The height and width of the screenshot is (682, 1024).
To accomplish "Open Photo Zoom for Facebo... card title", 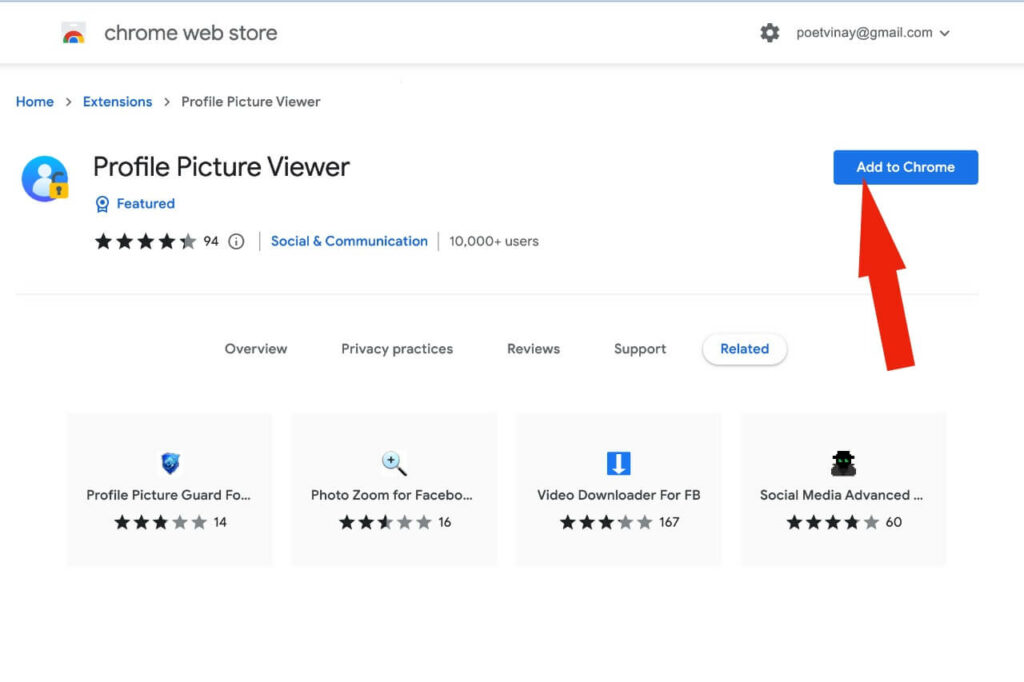I will click(x=392, y=495).
